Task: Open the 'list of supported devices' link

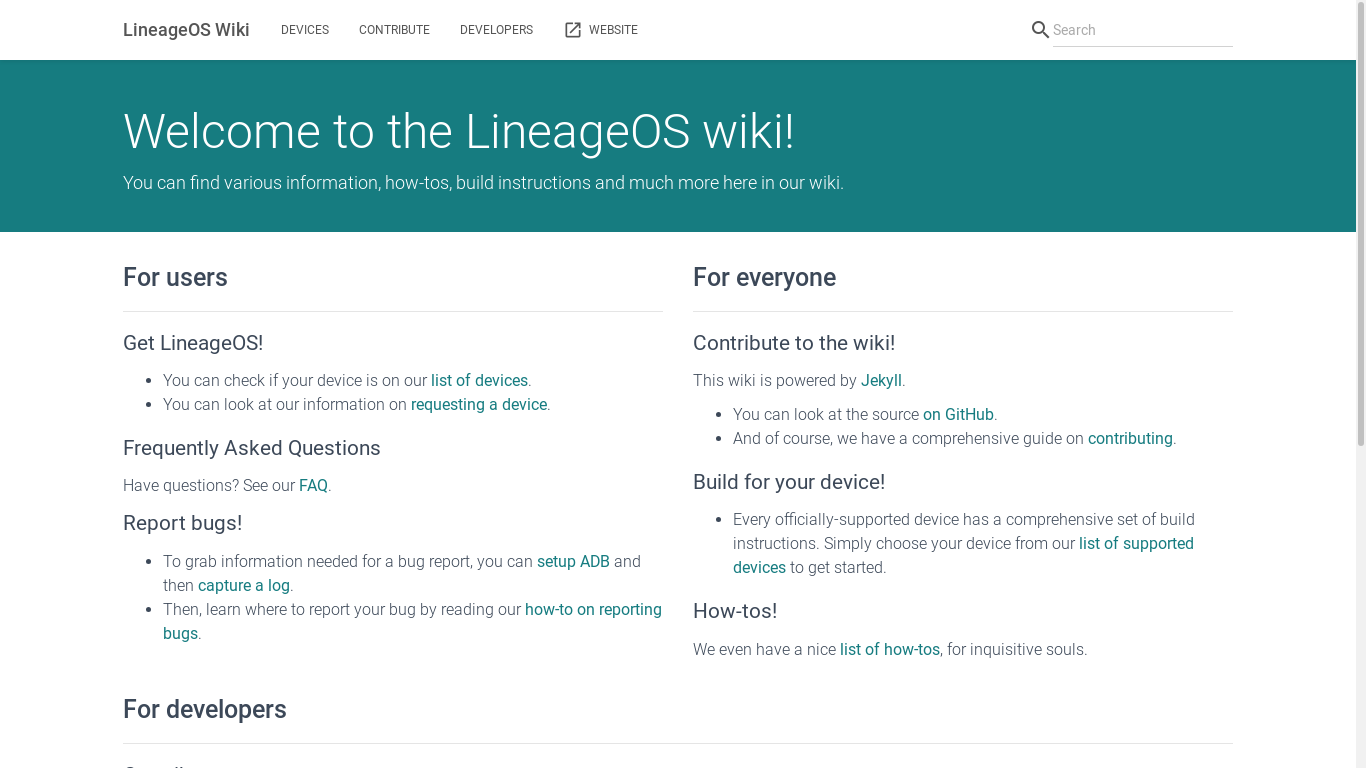Action: pos(1136,544)
